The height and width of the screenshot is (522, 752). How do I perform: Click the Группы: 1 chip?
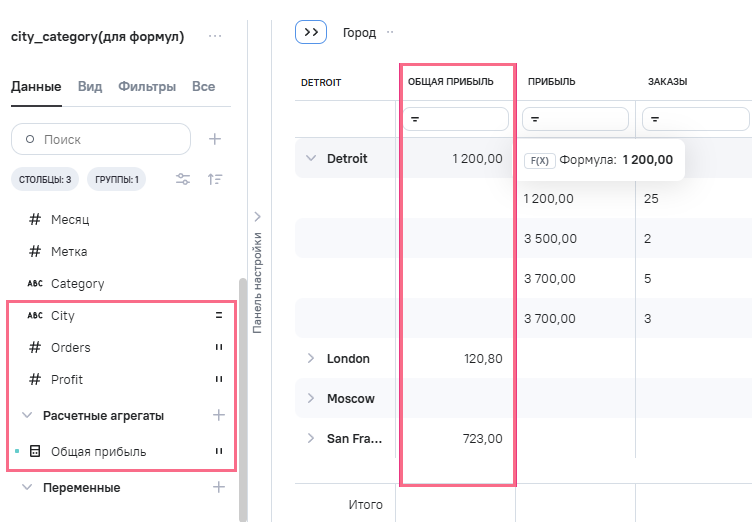tap(117, 180)
